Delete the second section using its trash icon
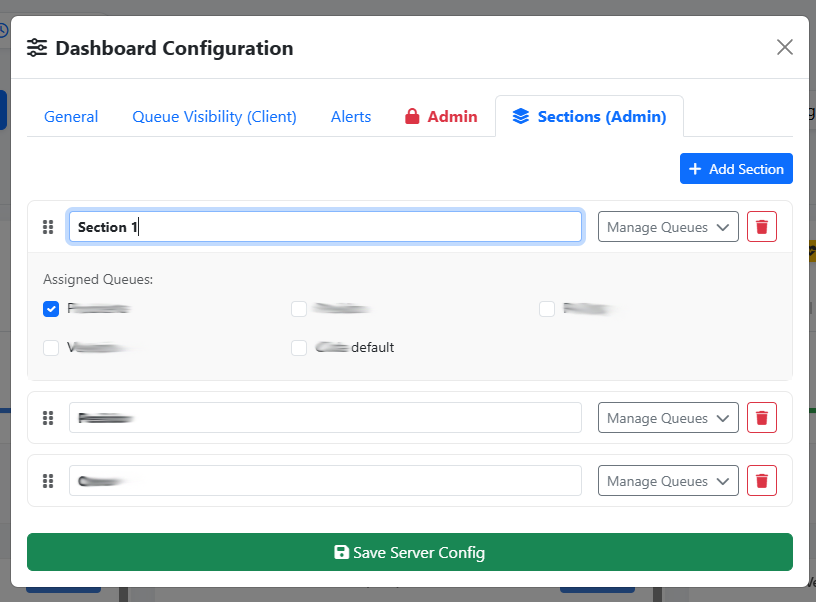816x602 pixels. [x=762, y=418]
